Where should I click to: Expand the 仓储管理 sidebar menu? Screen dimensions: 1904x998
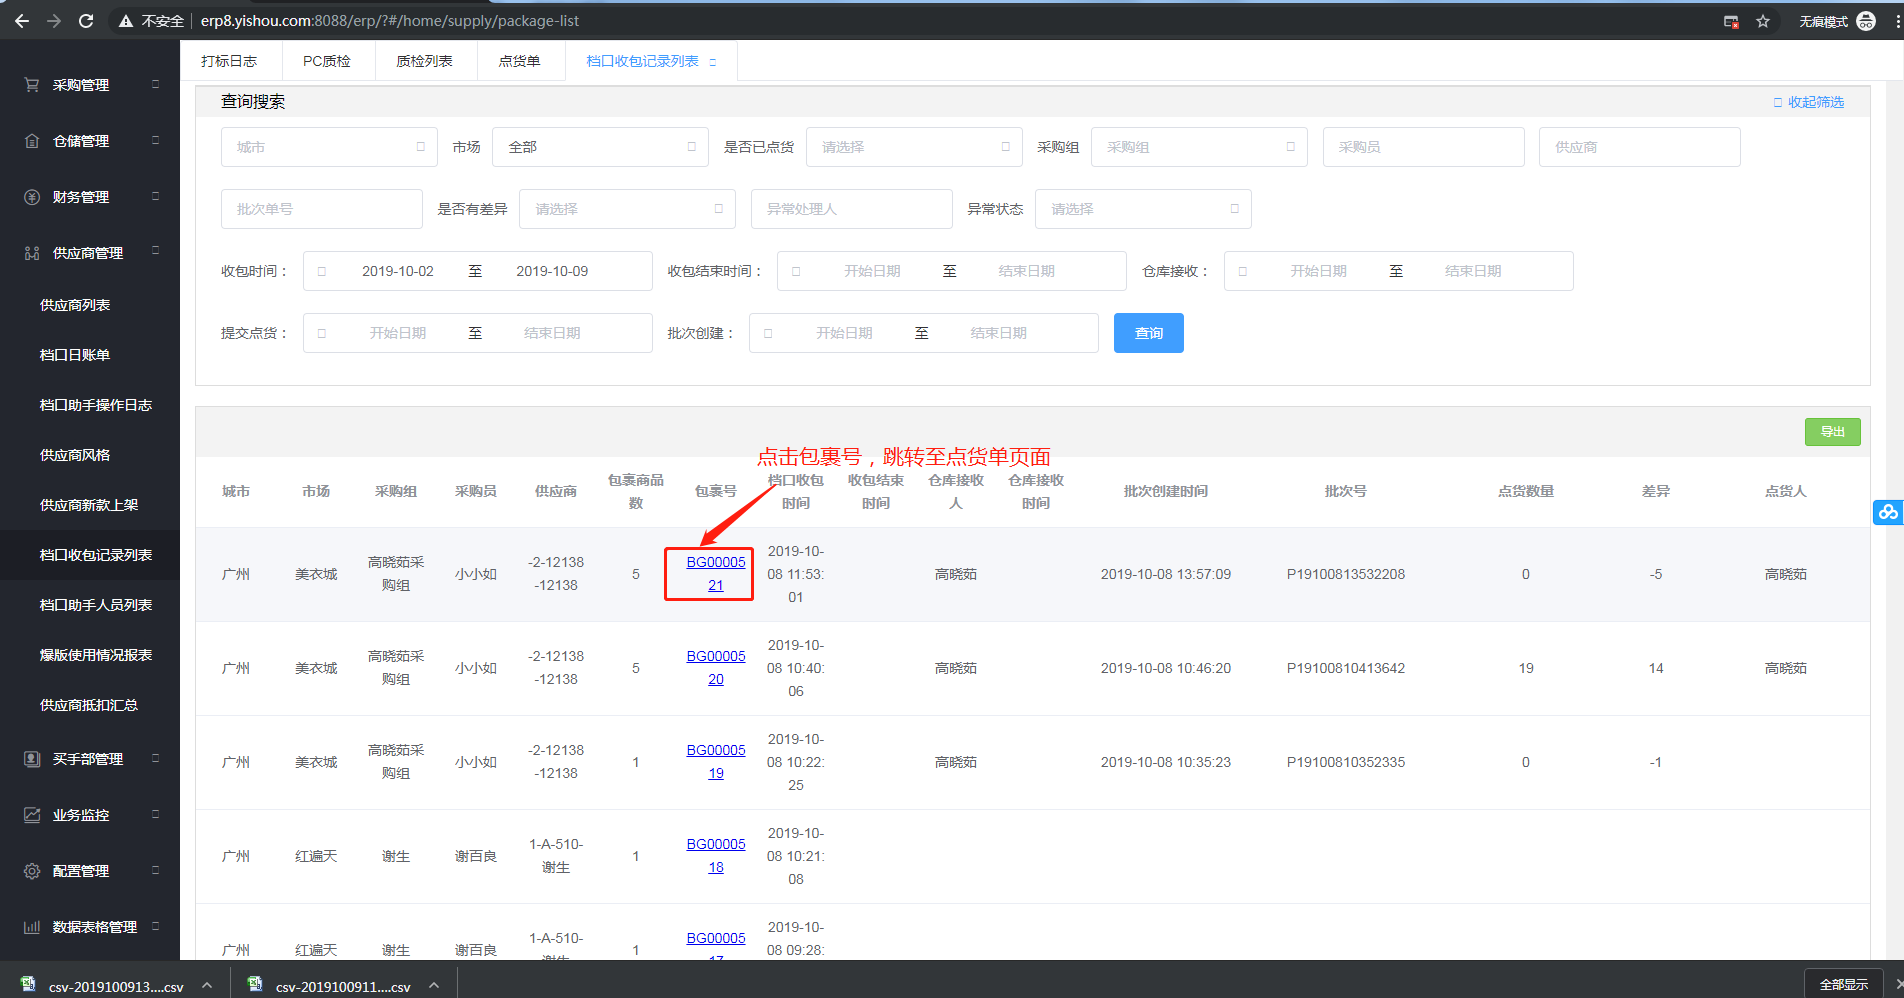155,140
